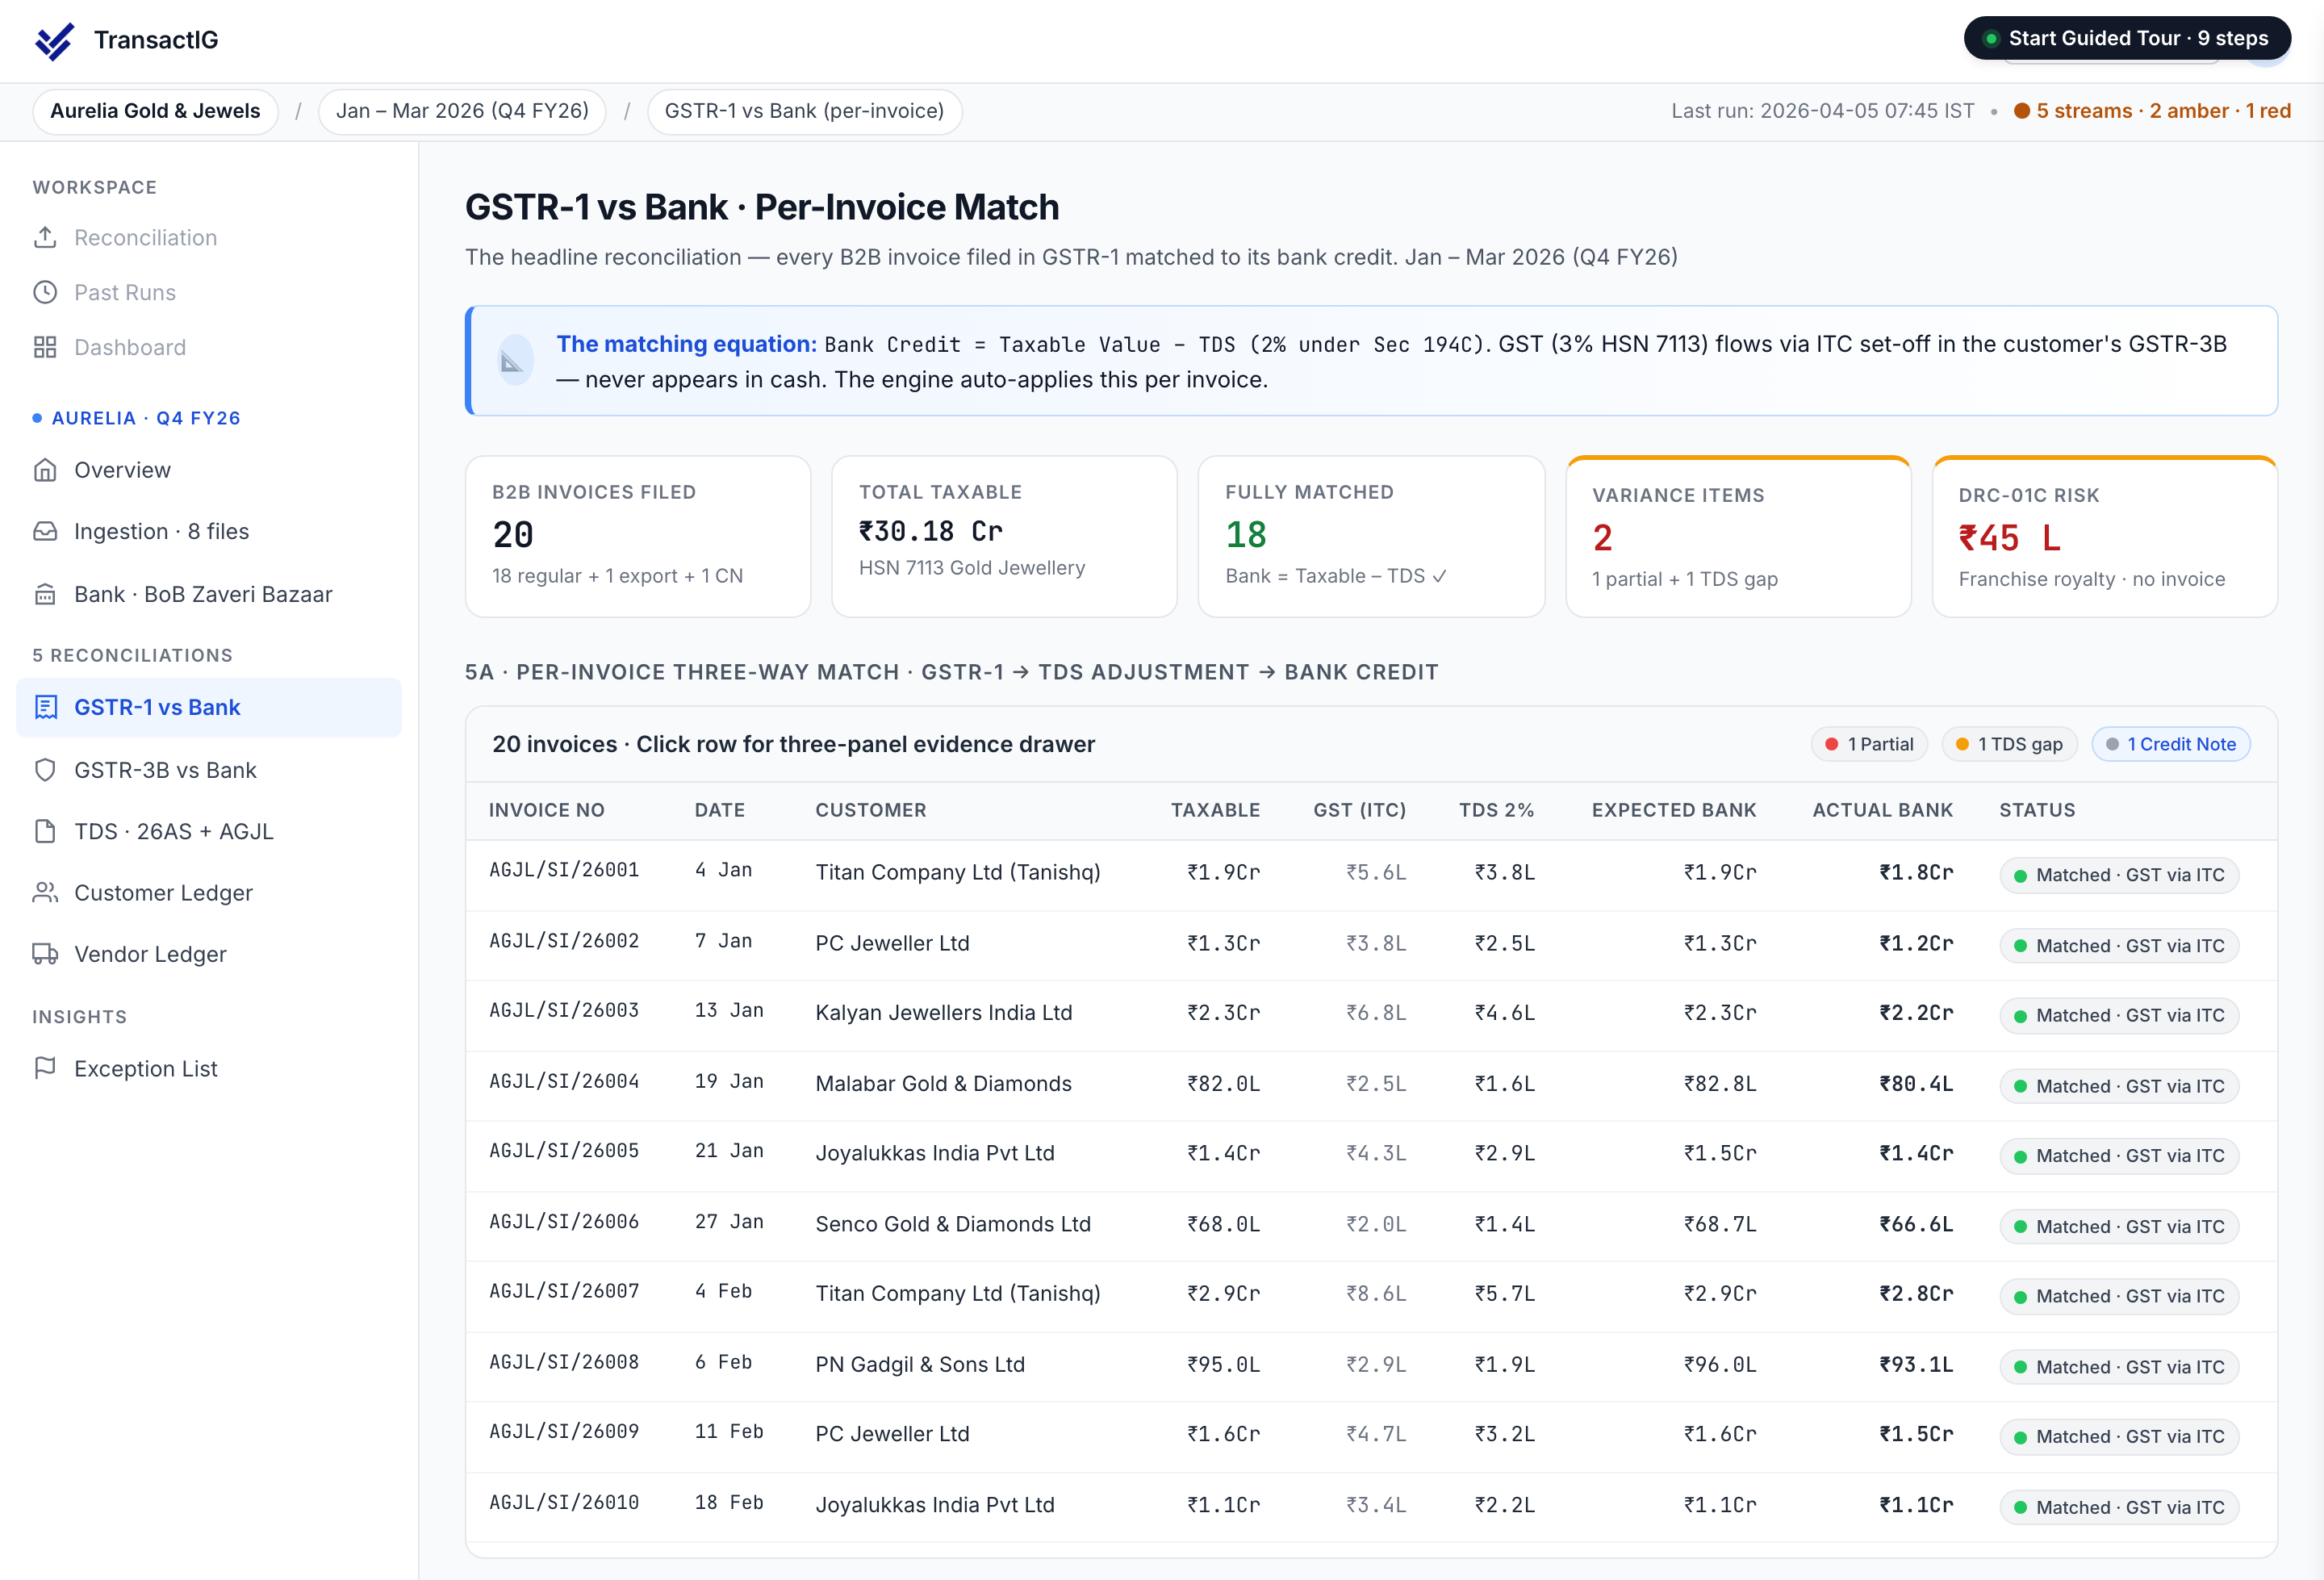
Task: Click the 5 streams status indicator
Action: [x=2152, y=111]
